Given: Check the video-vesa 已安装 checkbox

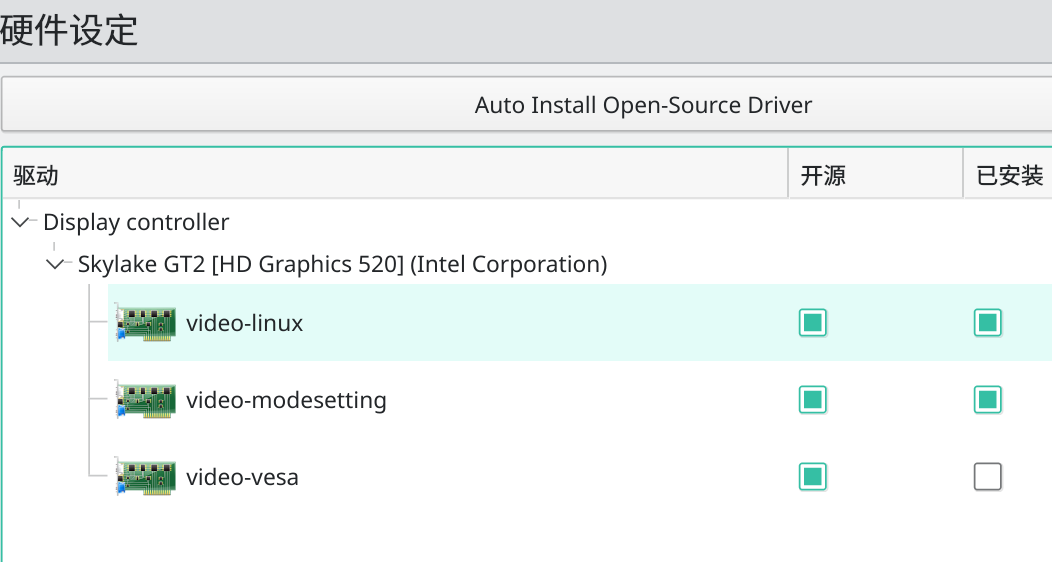Looking at the screenshot, I should [988, 477].
